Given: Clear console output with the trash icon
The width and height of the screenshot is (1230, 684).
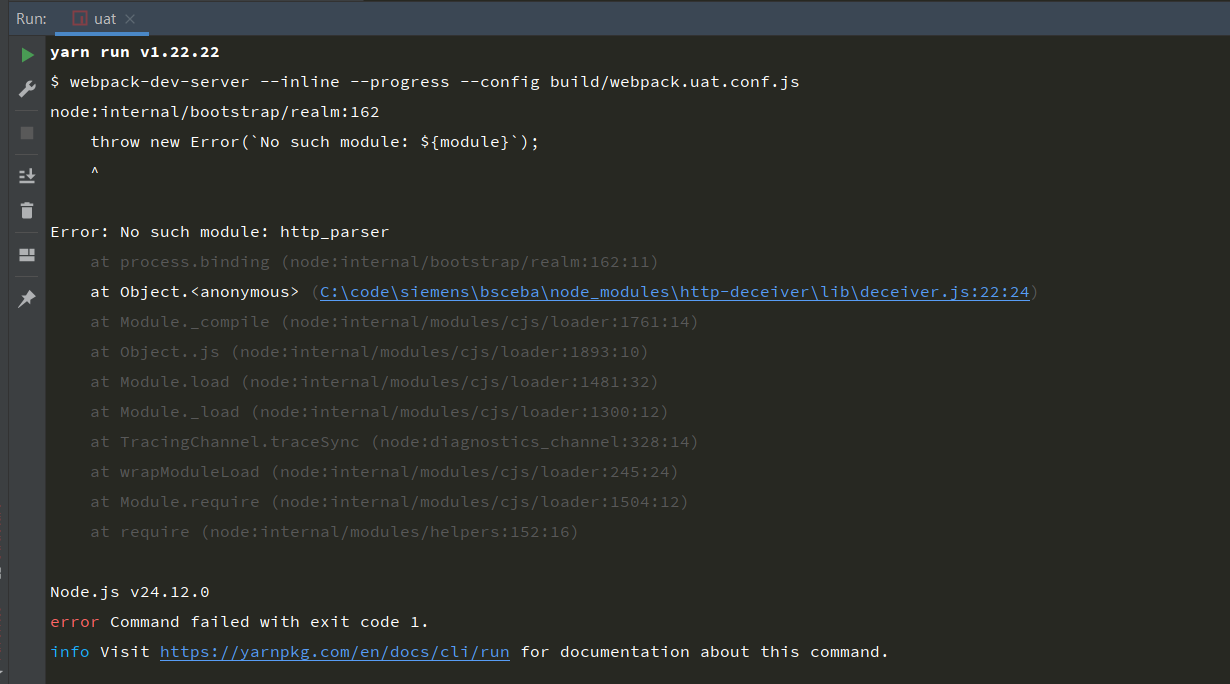Looking at the screenshot, I should [27, 210].
